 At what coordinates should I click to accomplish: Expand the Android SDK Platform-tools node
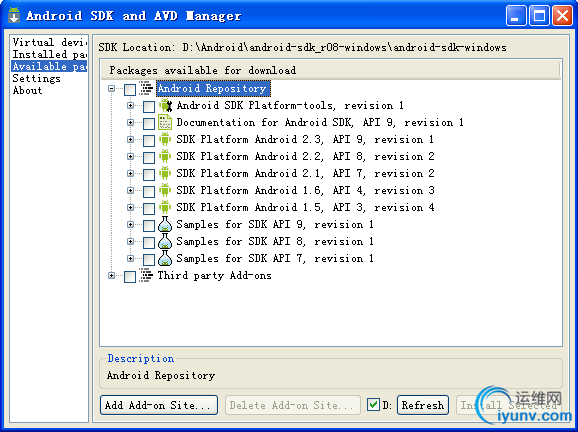tap(130, 105)
